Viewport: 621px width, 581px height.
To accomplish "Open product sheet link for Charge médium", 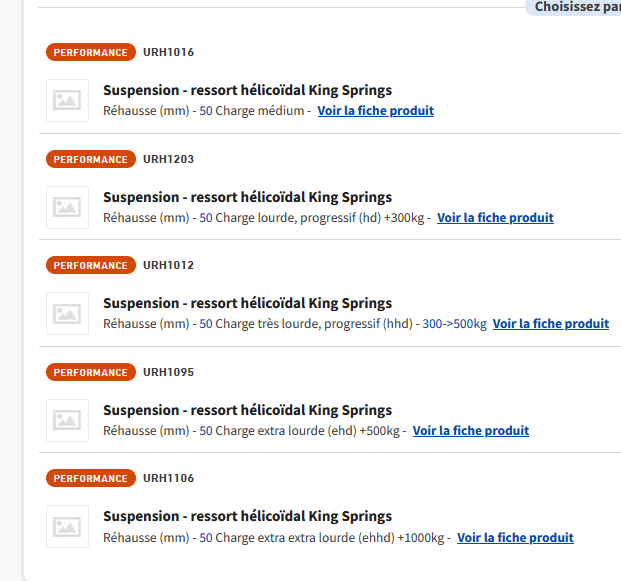I will pos(375,111).
